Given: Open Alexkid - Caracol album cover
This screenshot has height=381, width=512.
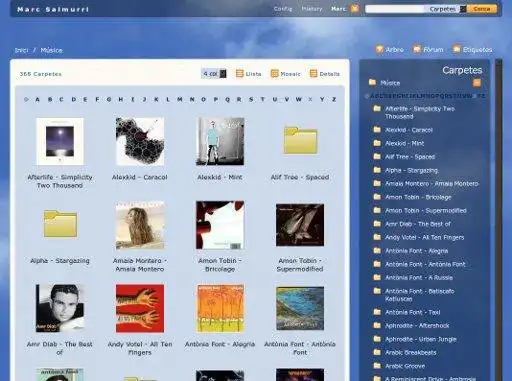Looking at the screenshot, I should [140, 141].
